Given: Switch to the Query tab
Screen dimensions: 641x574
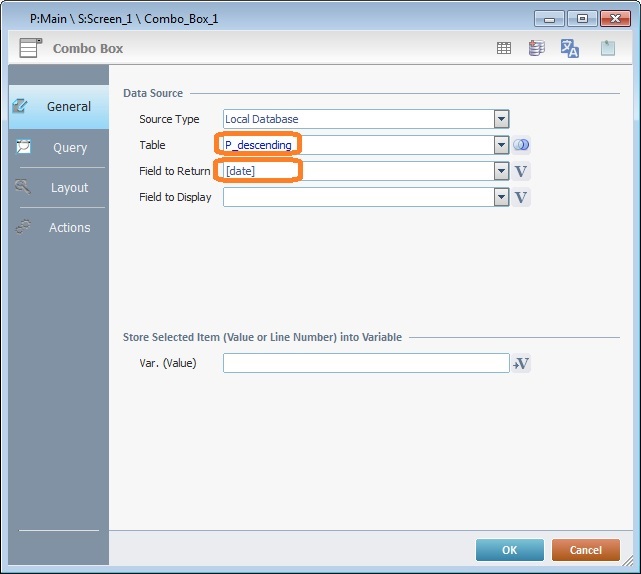Looking at the screenshot, I should coord(59,148).
